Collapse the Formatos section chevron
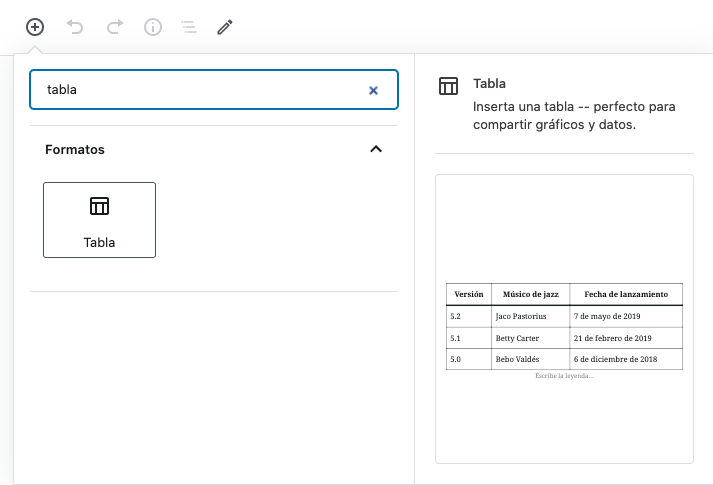 pyautogui.click(x=376, y=149)
